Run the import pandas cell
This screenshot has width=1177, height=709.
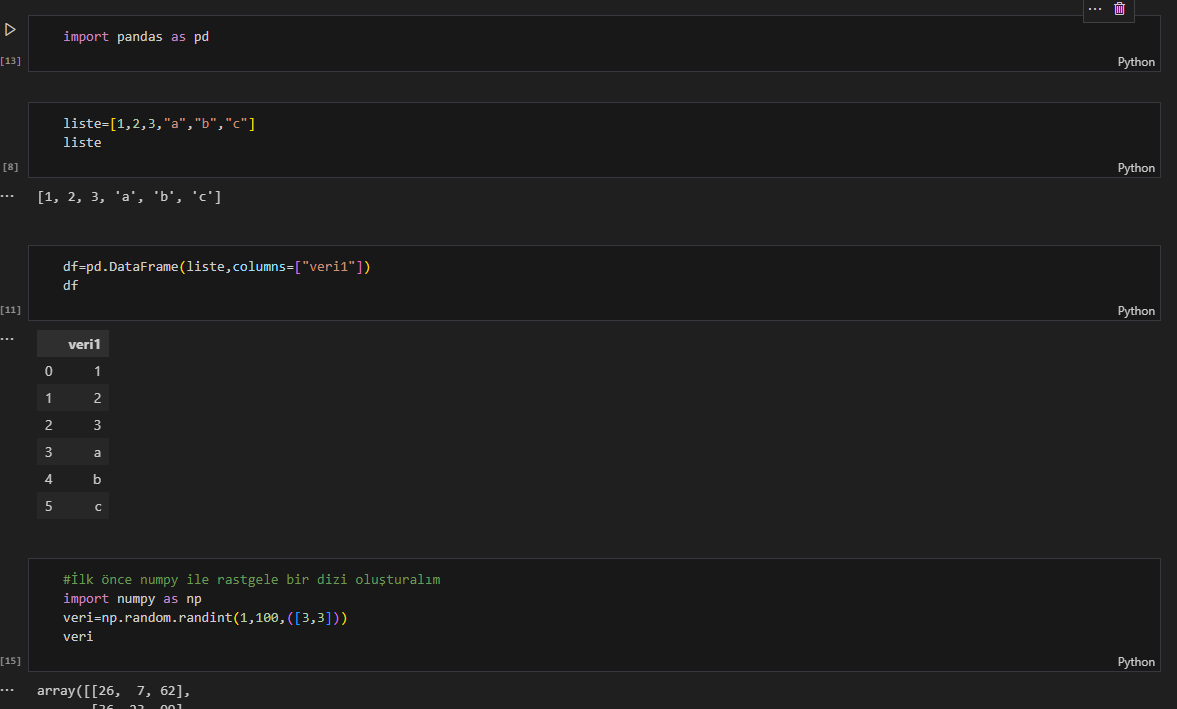pyautogui.click(x=11, y=30)
